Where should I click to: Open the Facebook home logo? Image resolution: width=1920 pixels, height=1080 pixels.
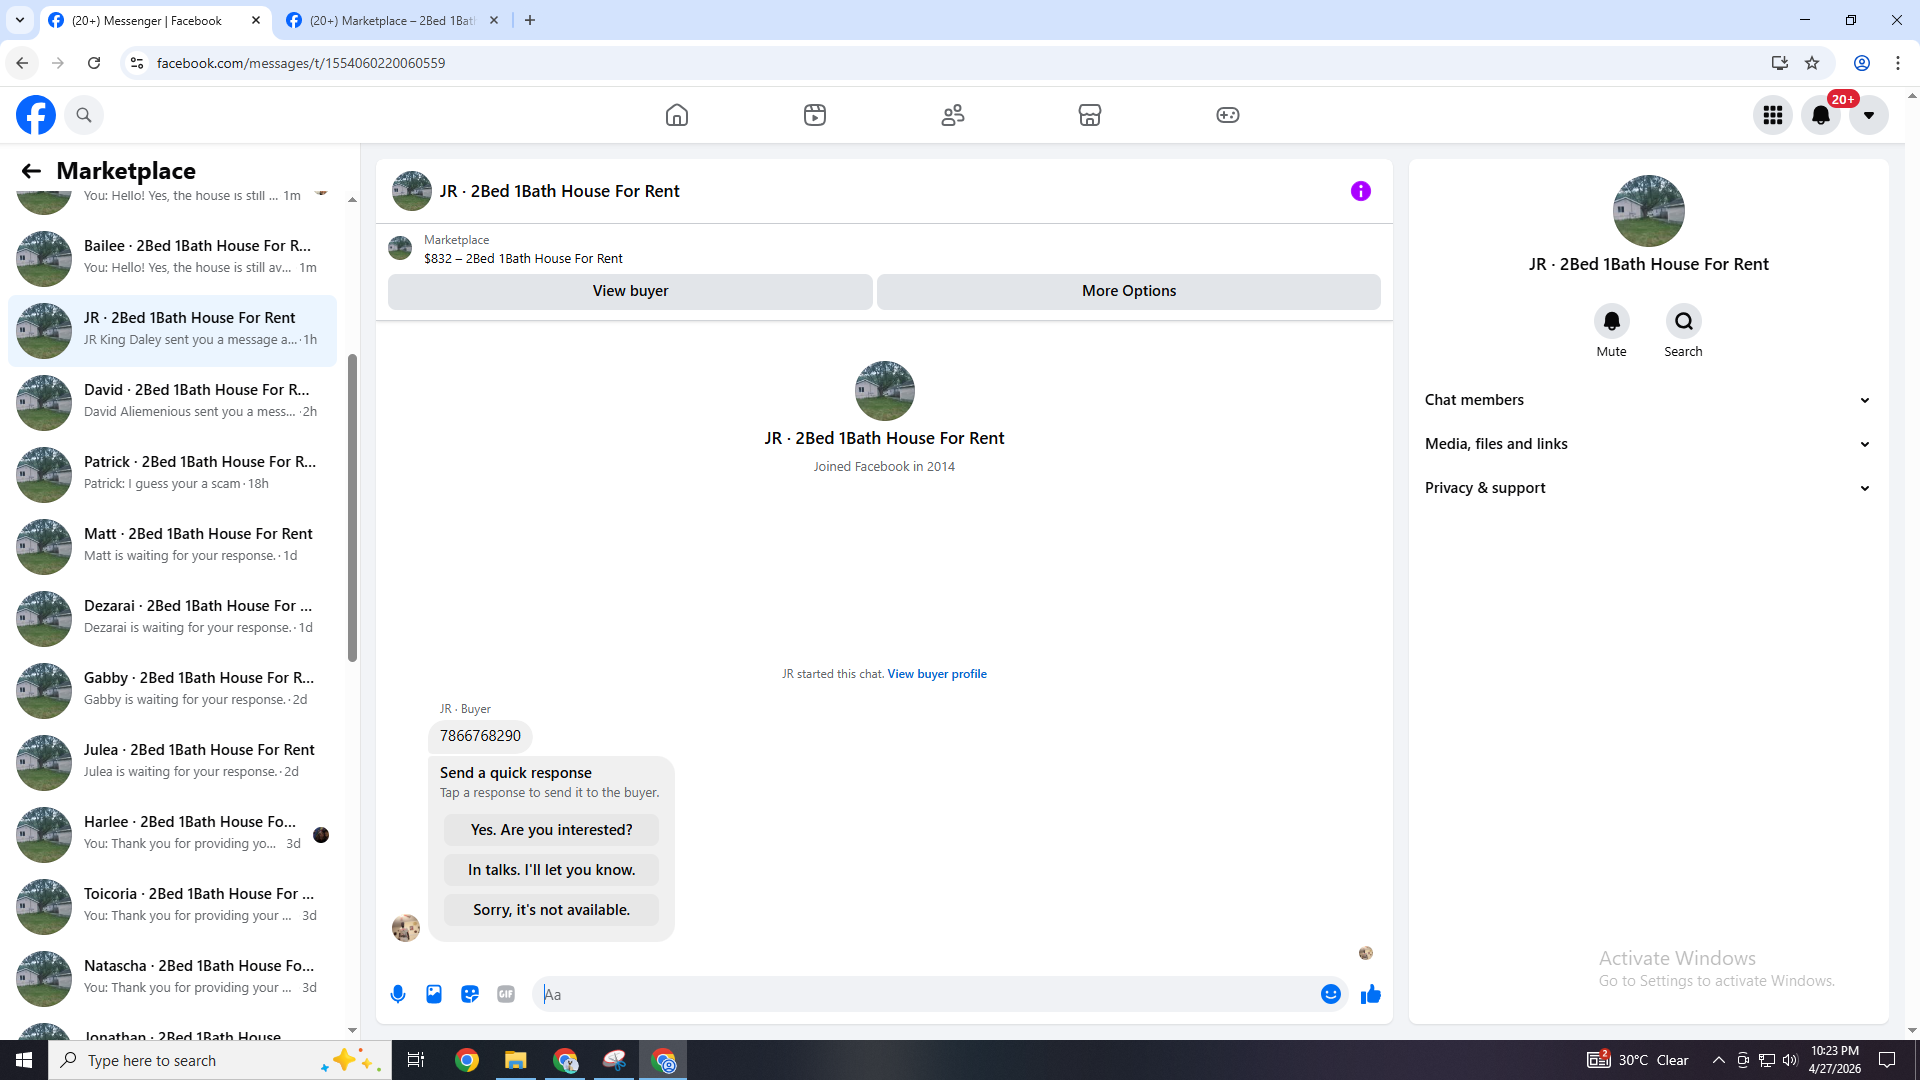point(36,115)
